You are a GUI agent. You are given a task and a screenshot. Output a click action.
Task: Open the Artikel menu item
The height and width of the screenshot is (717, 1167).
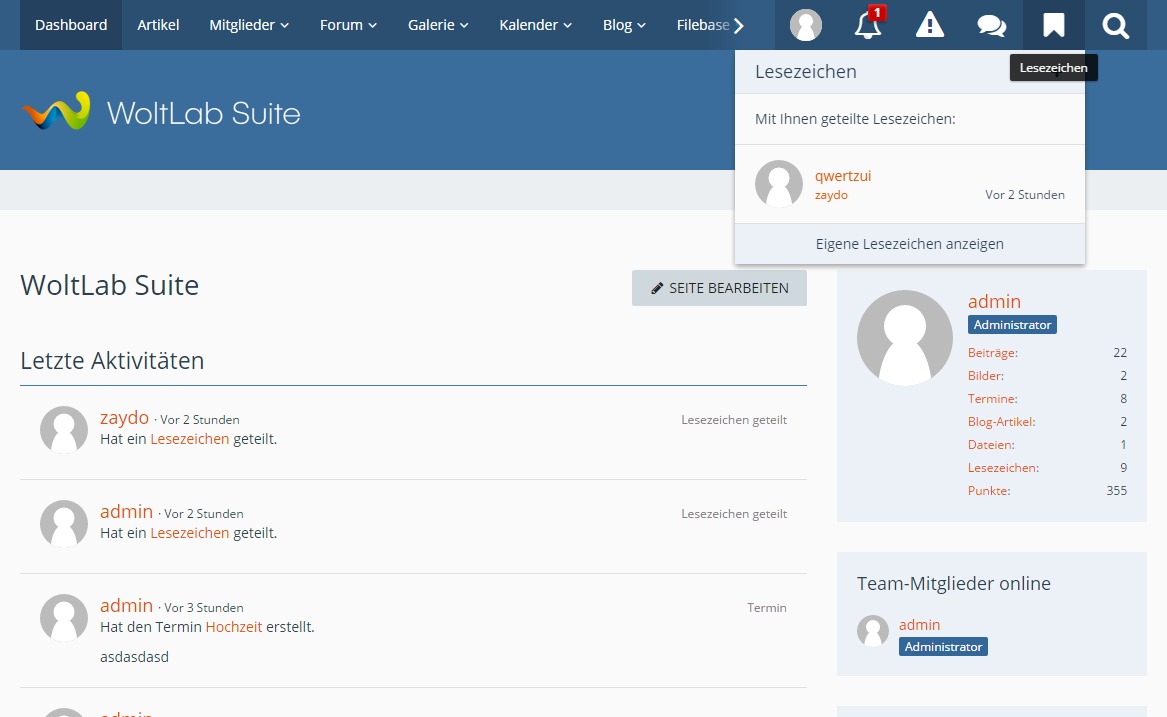(158, 25)
